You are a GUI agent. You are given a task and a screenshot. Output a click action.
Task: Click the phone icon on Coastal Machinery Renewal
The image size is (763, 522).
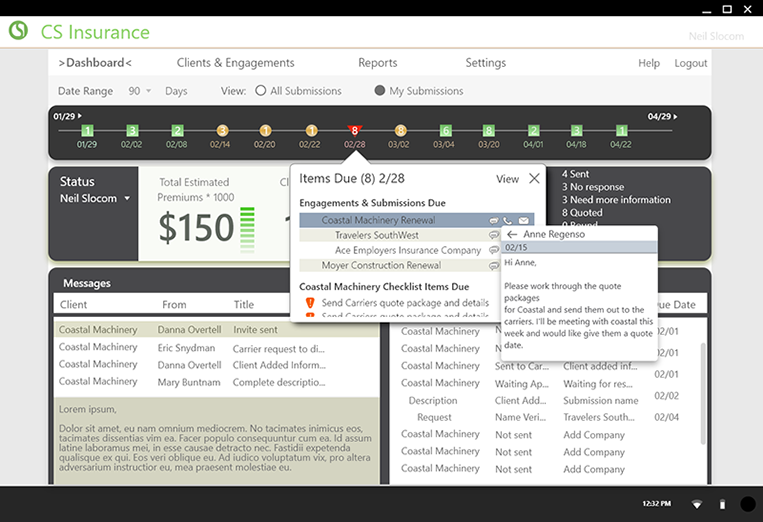tap(508, 221)
